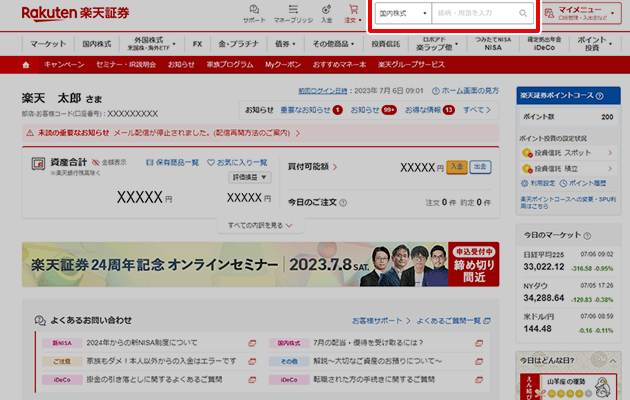Viewport: 630px width, 400px height.
Task: Expand the その他商品 menu
Action: [x=333, y=44]
